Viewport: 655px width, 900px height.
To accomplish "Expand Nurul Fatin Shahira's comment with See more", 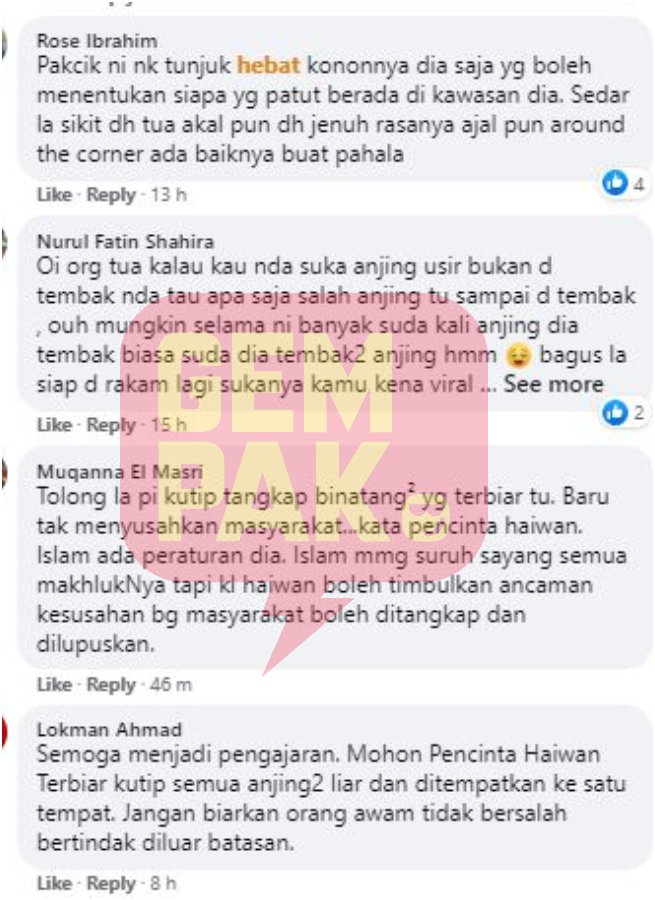I will [x=553, y=384].
